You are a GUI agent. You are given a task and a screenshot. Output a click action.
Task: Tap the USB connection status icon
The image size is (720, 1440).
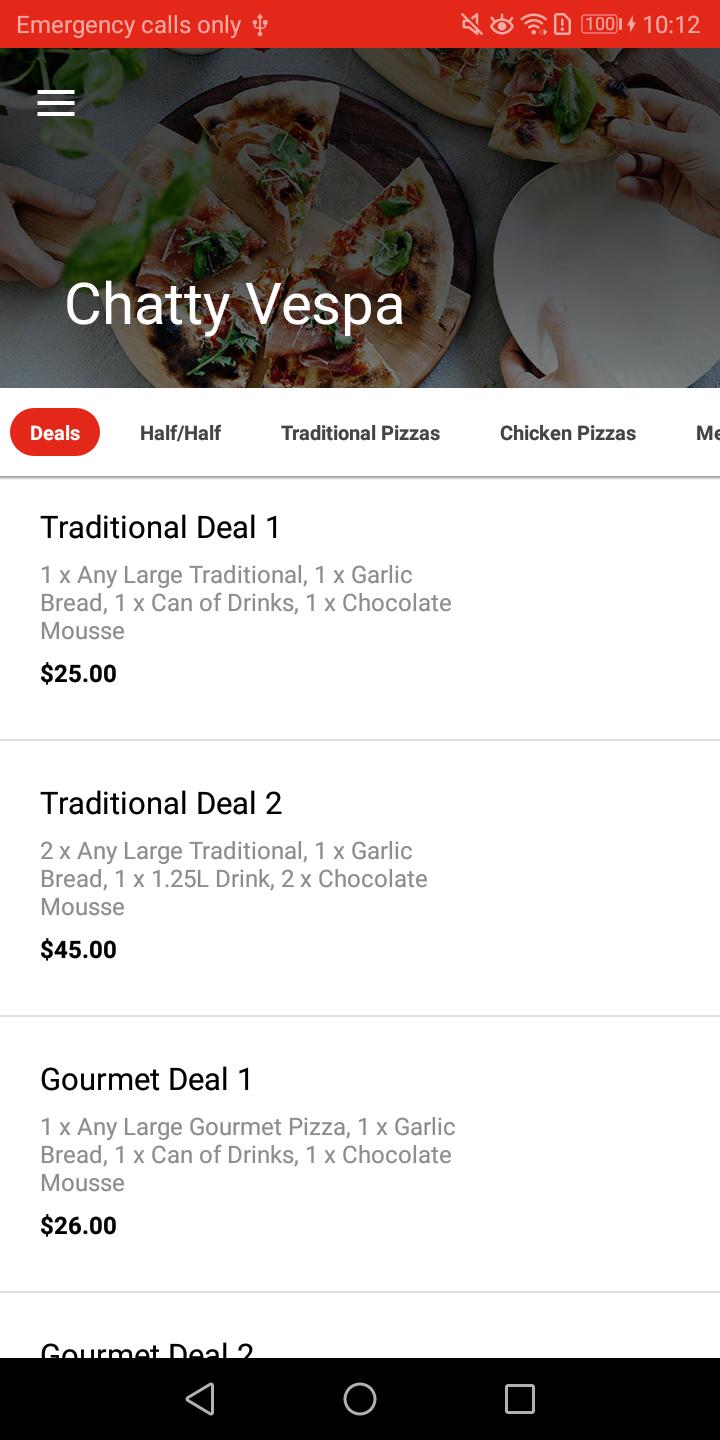260,25
